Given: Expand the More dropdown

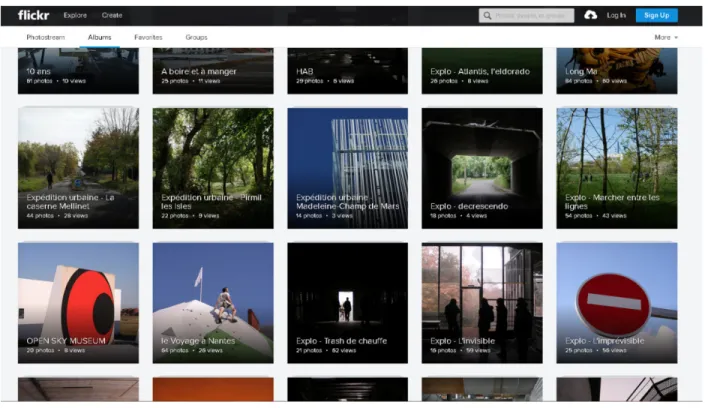Looking at the screenshot, I should coord(666,37).
